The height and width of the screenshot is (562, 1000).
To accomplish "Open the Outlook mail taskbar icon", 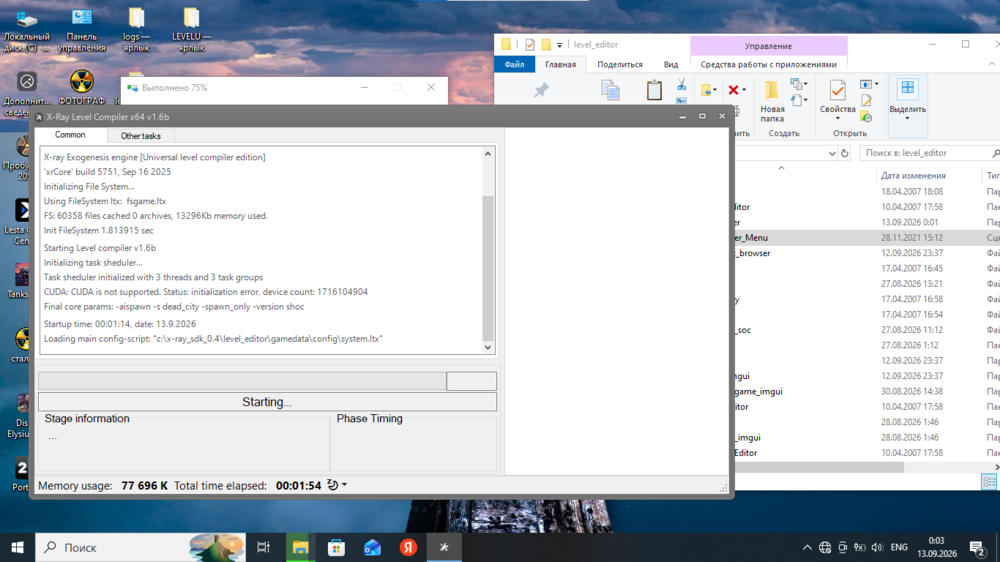I will (372, 547).
